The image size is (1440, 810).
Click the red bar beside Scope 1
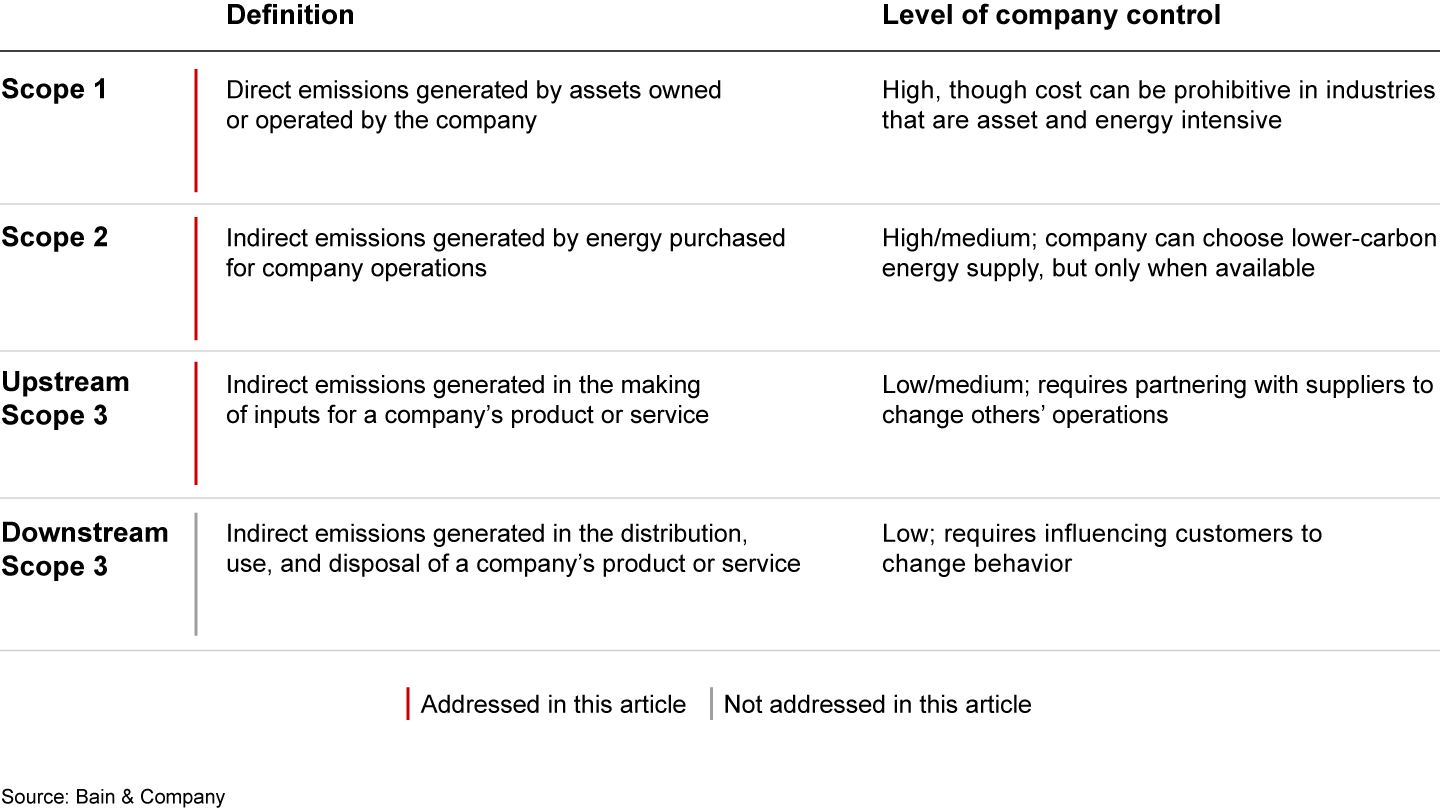[x=196, y=130]
